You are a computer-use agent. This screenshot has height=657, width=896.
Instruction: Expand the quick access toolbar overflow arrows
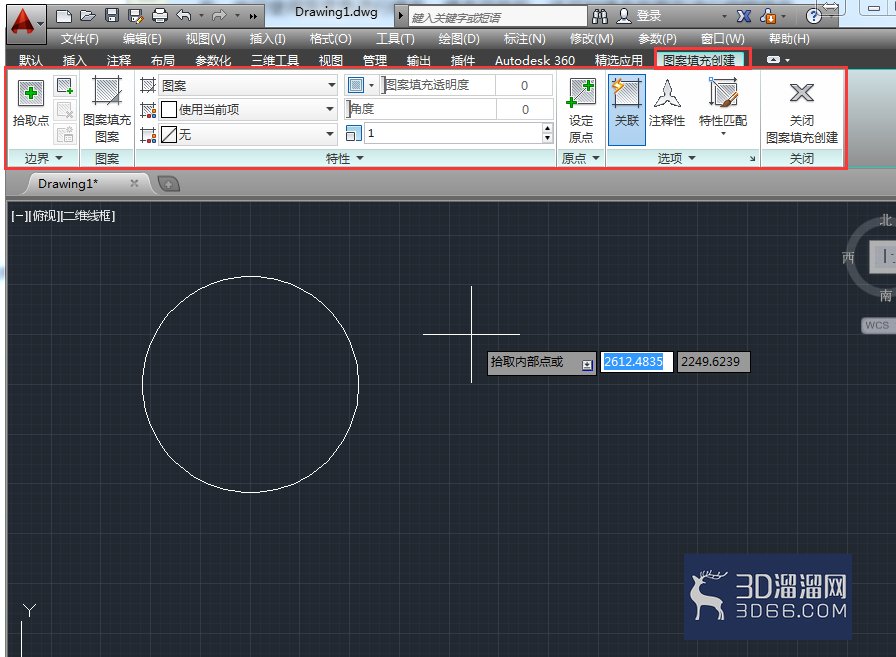click(253, 17)
